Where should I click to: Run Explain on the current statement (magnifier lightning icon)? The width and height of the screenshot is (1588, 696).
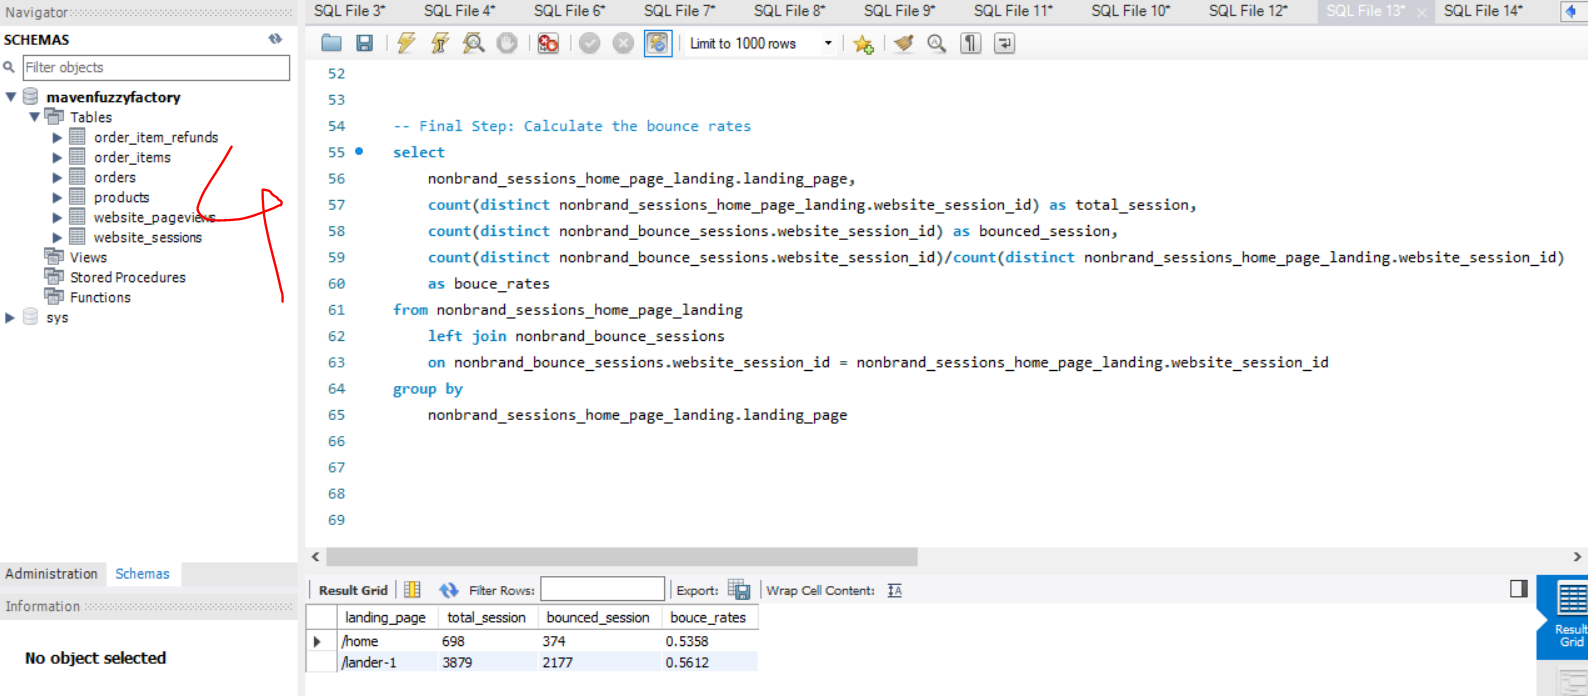pyautogui.click(x=474, y=43)
